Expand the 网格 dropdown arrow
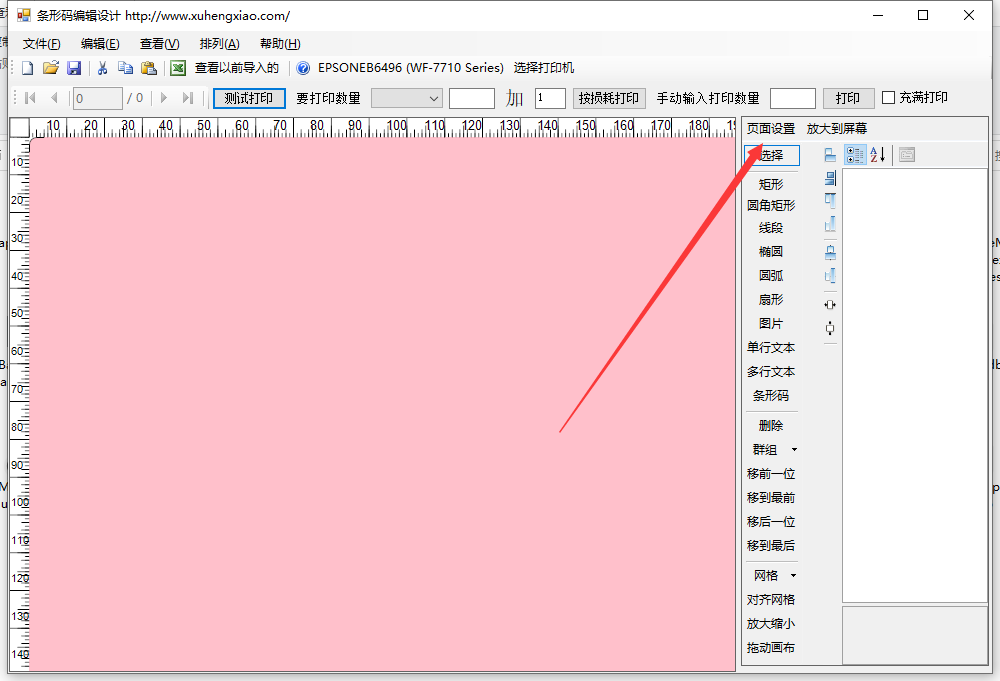This screenshot has width=1000, height=681. (795, 576)
